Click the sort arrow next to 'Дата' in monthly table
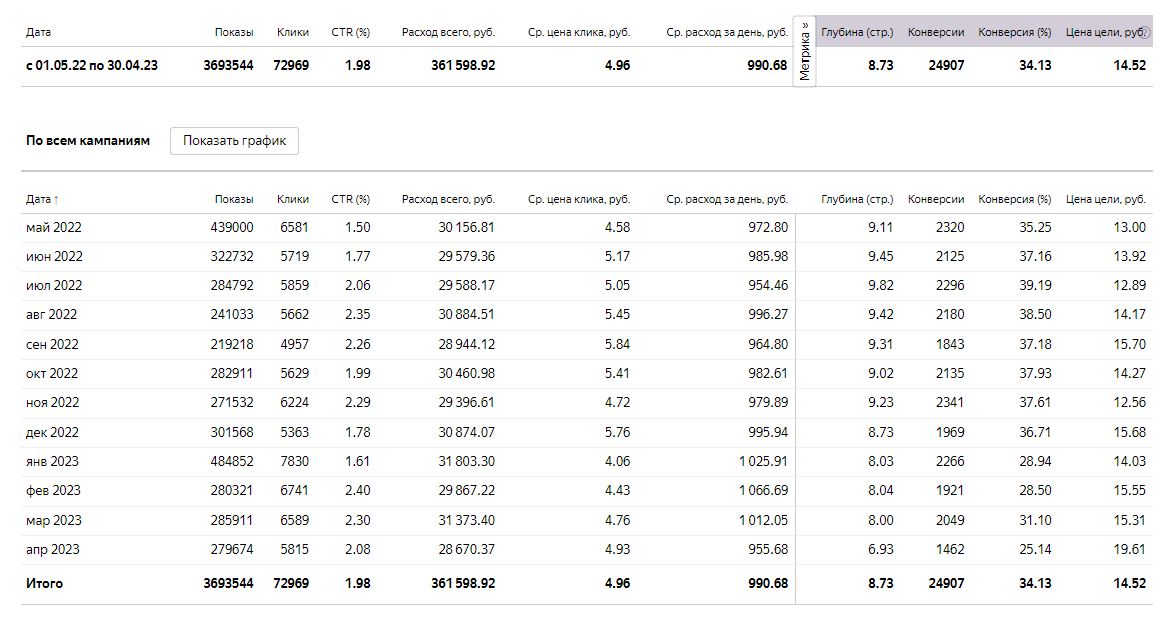1171x625 pixels. pyautogui.click(x=56, y=200)
